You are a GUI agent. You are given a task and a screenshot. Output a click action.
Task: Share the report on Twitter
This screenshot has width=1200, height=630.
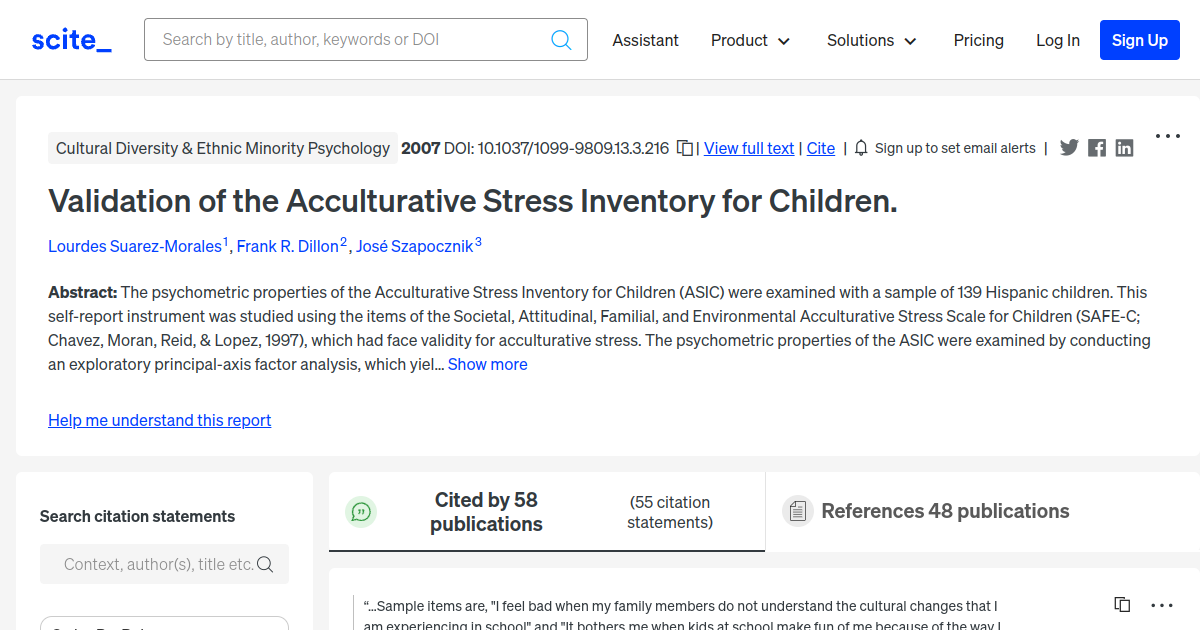tap(1069, 148)
